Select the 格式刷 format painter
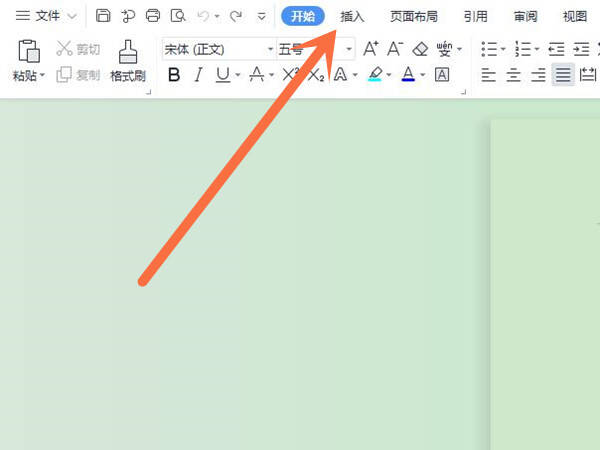 coord(128,61)
